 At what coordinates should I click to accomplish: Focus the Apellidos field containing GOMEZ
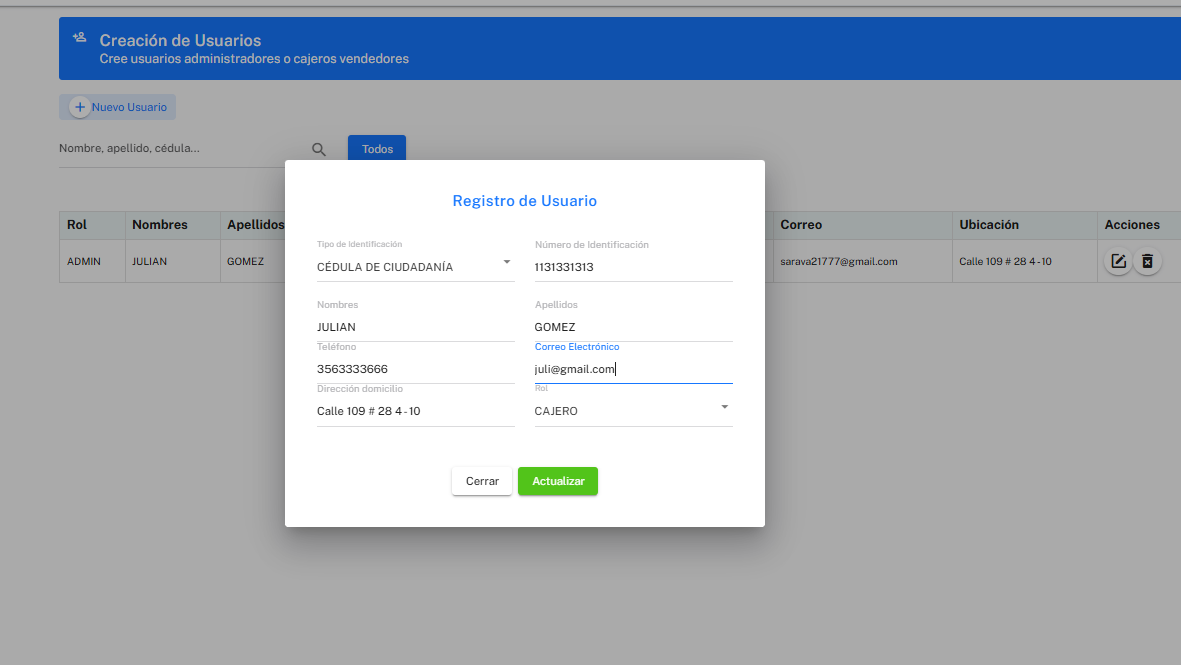[633, 328]
